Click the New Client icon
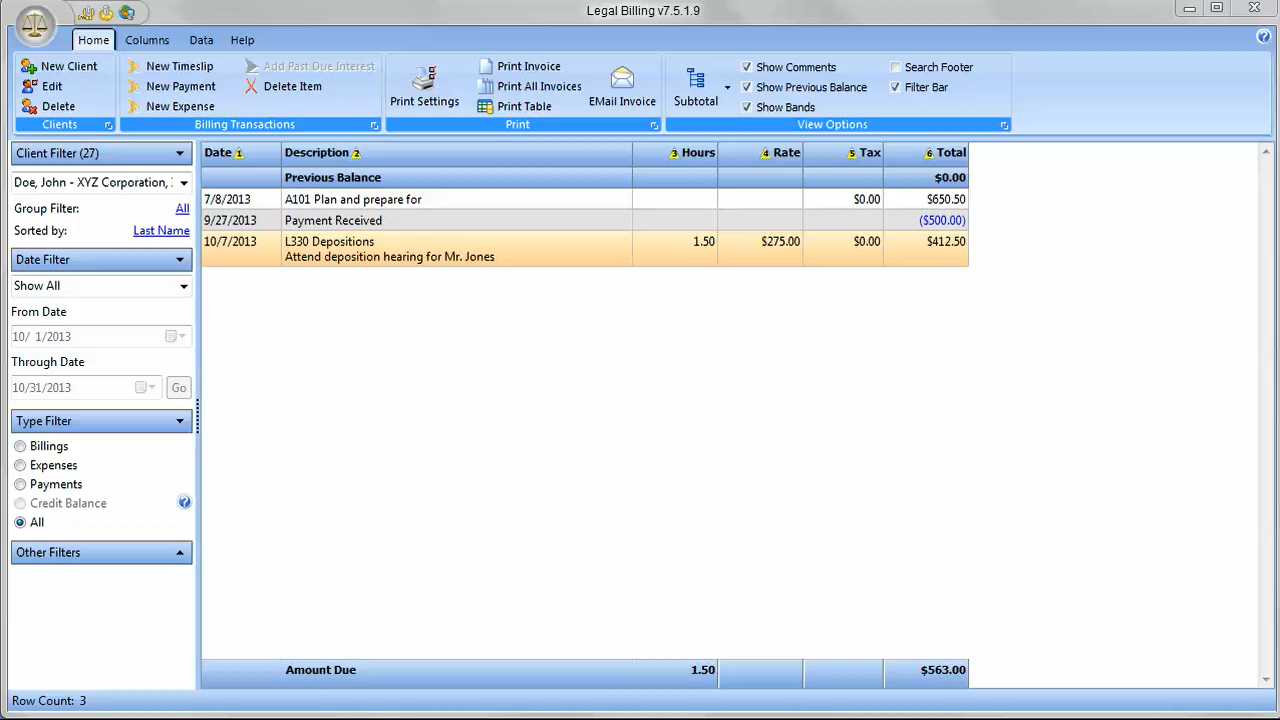The image size is (1280, 720). pyautogui.click(x=29, y=66)
